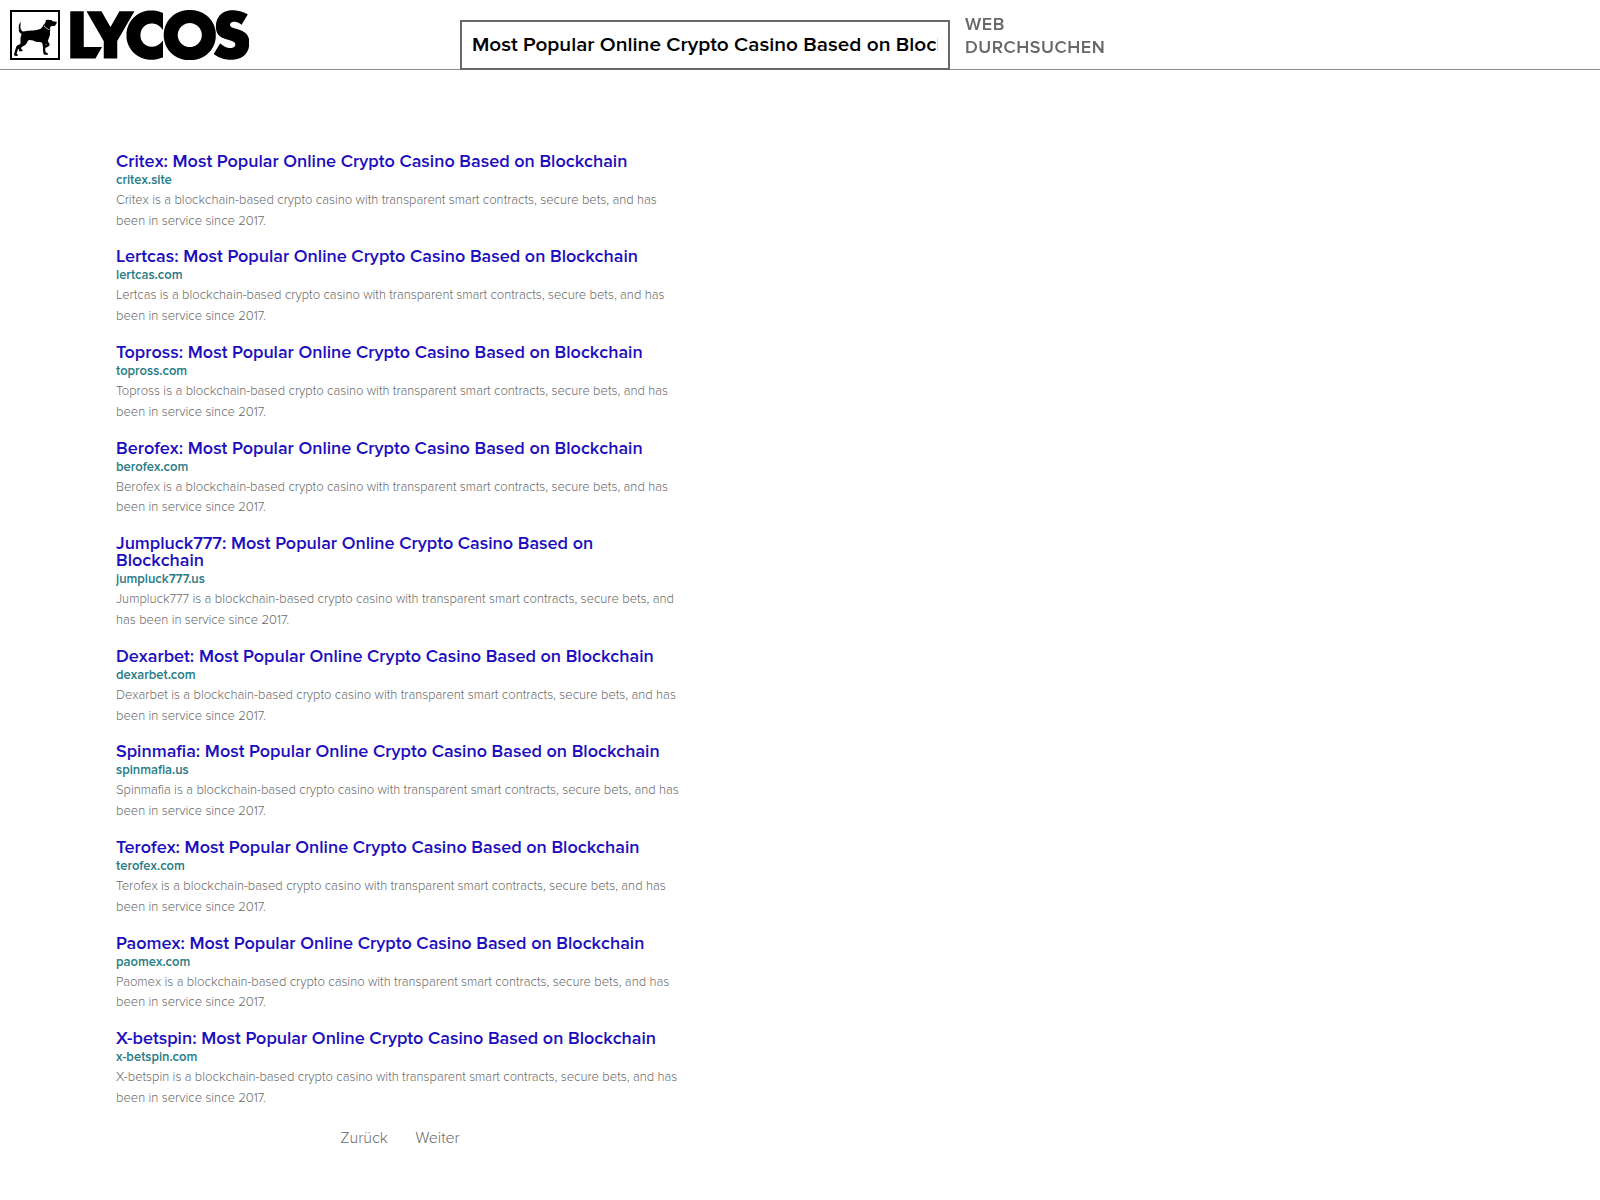Visit the berofex.com URL link
1600x1200 pixels.
152,467
